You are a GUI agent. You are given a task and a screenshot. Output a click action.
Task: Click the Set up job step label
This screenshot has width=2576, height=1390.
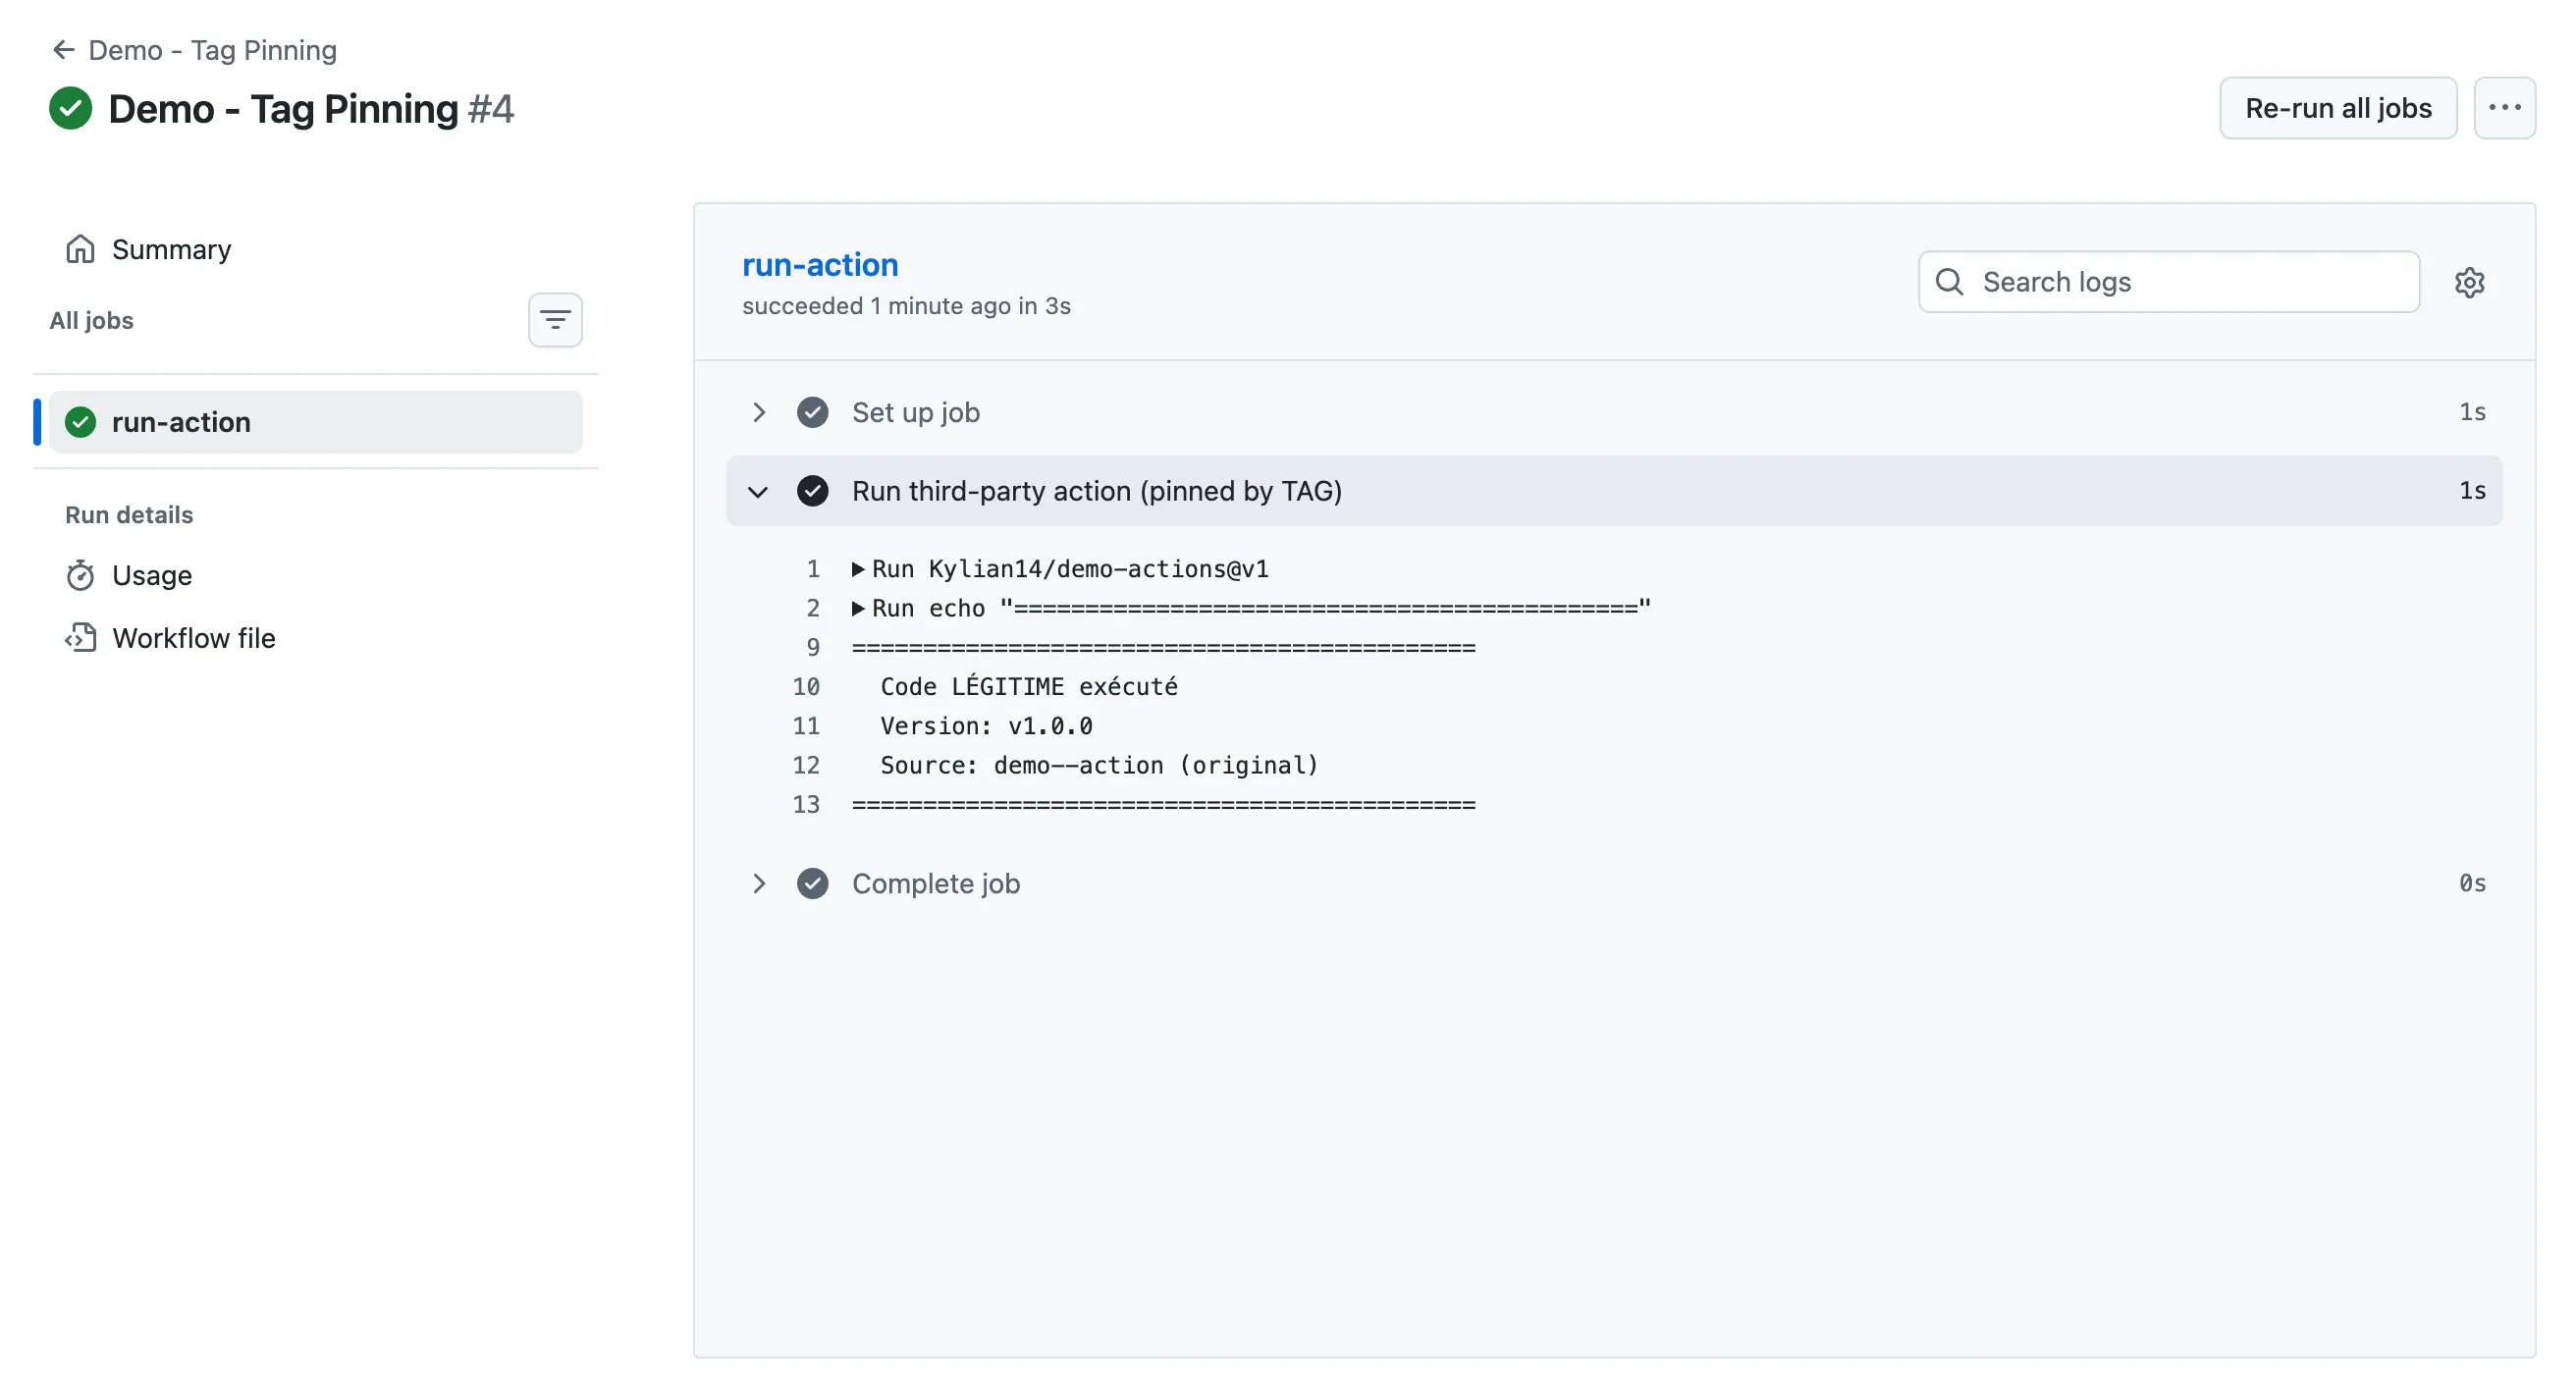click(x=915, y=412)
